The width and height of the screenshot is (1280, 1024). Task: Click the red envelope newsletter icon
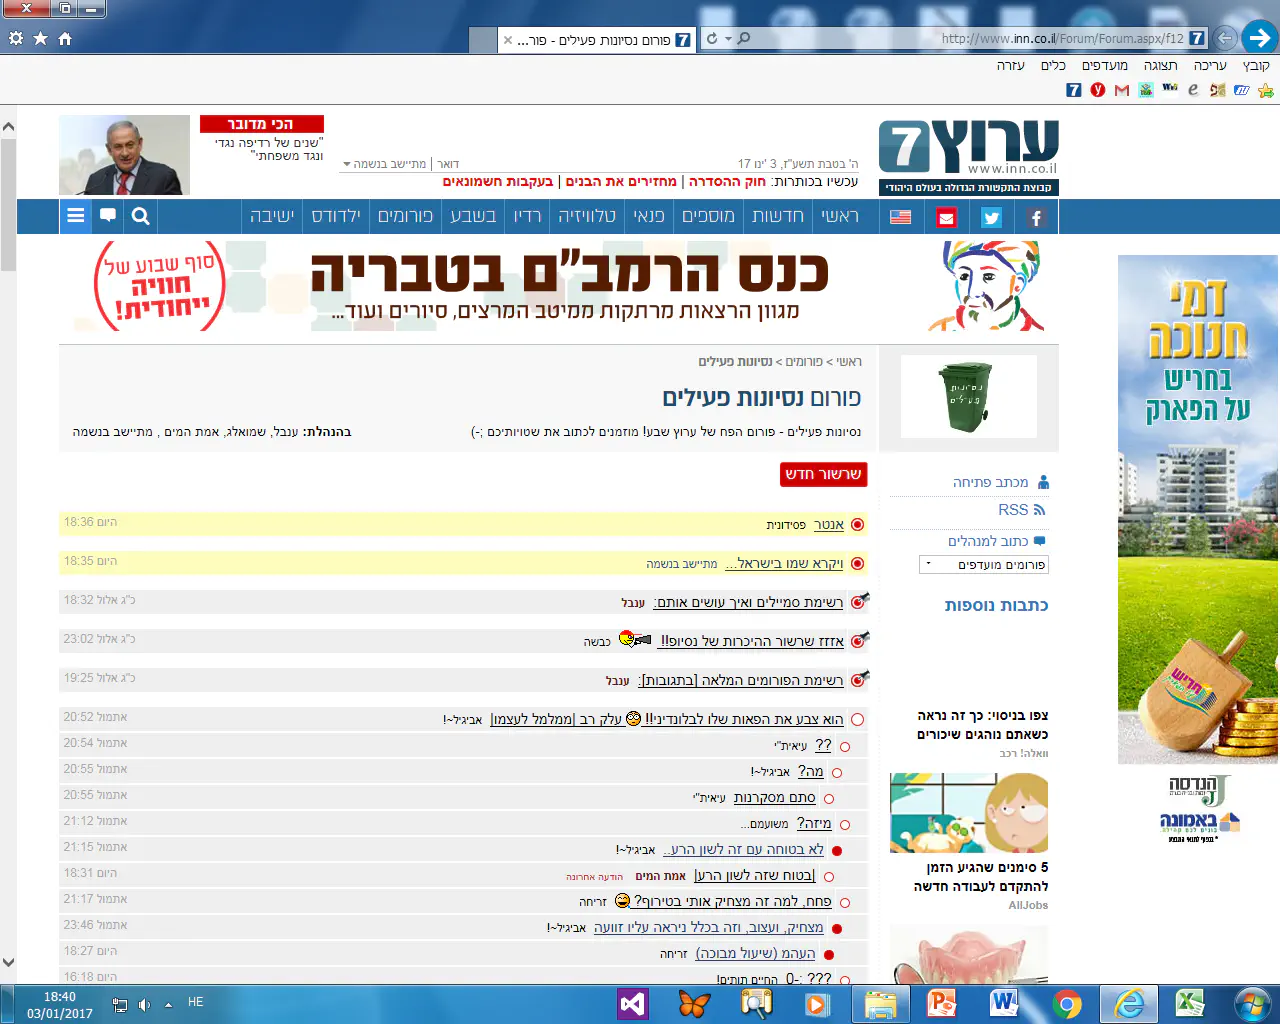pos(946,217)
